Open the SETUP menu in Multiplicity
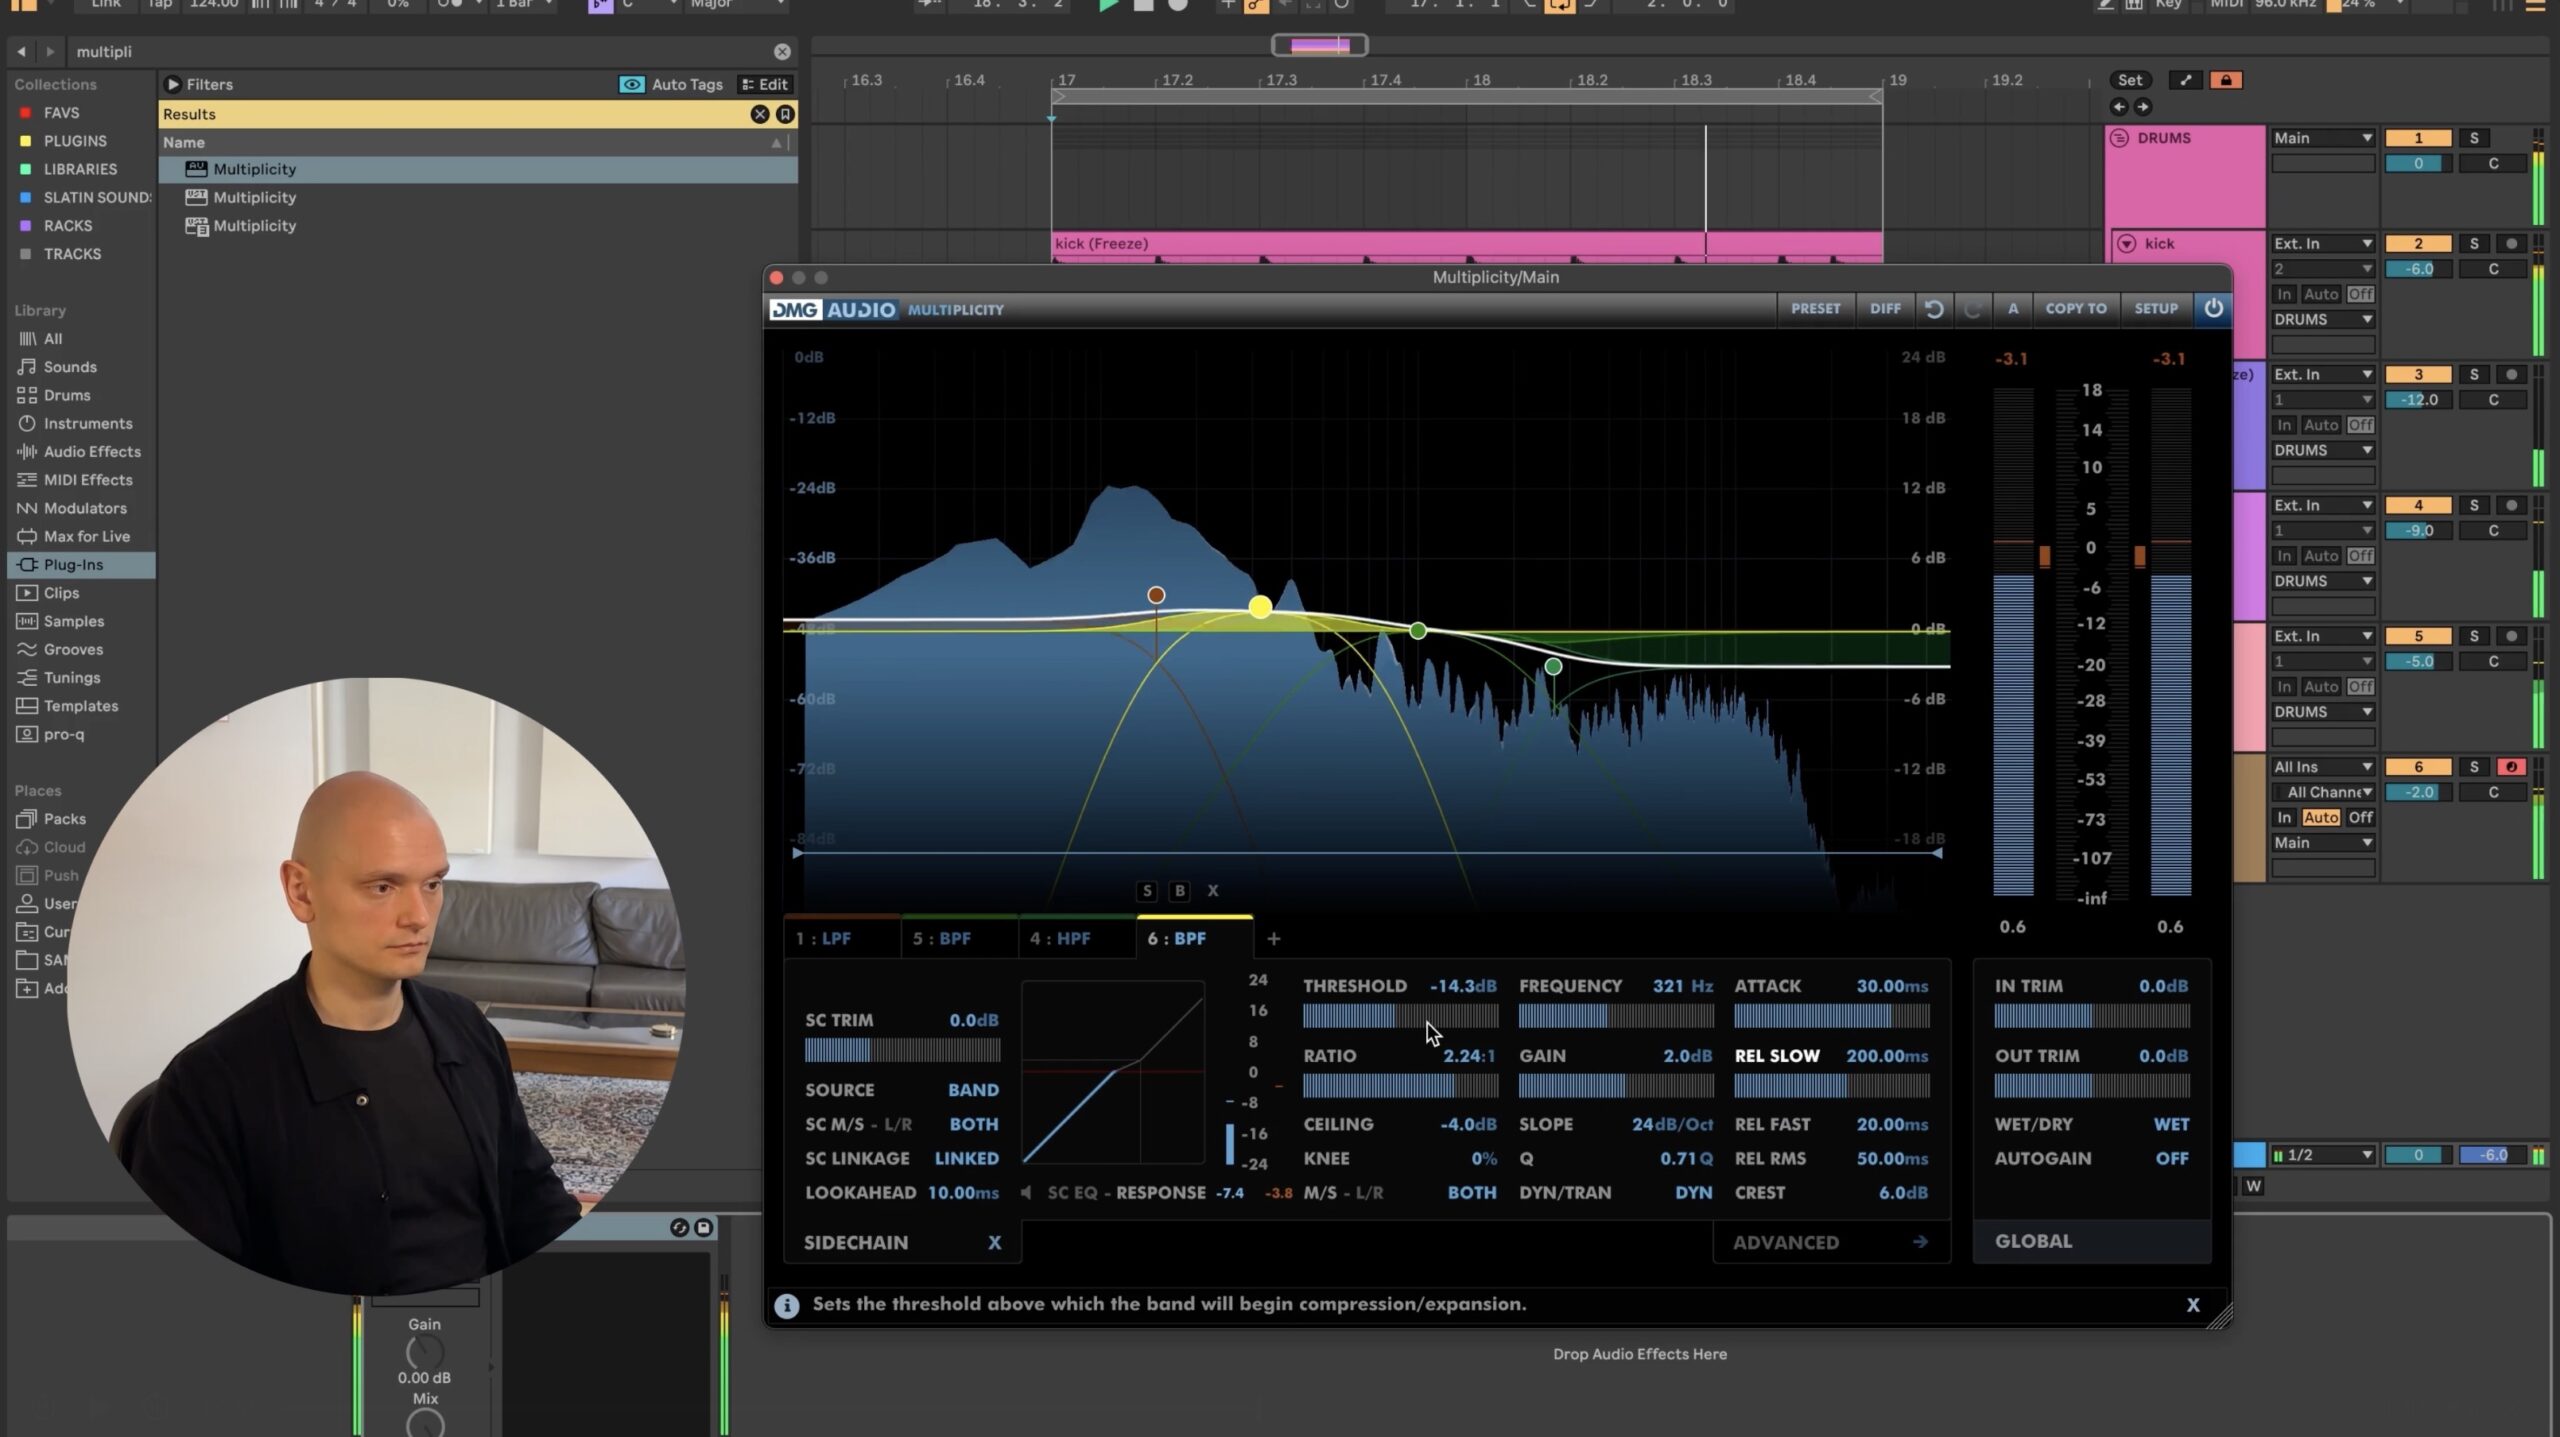 tap(2156, 309)
